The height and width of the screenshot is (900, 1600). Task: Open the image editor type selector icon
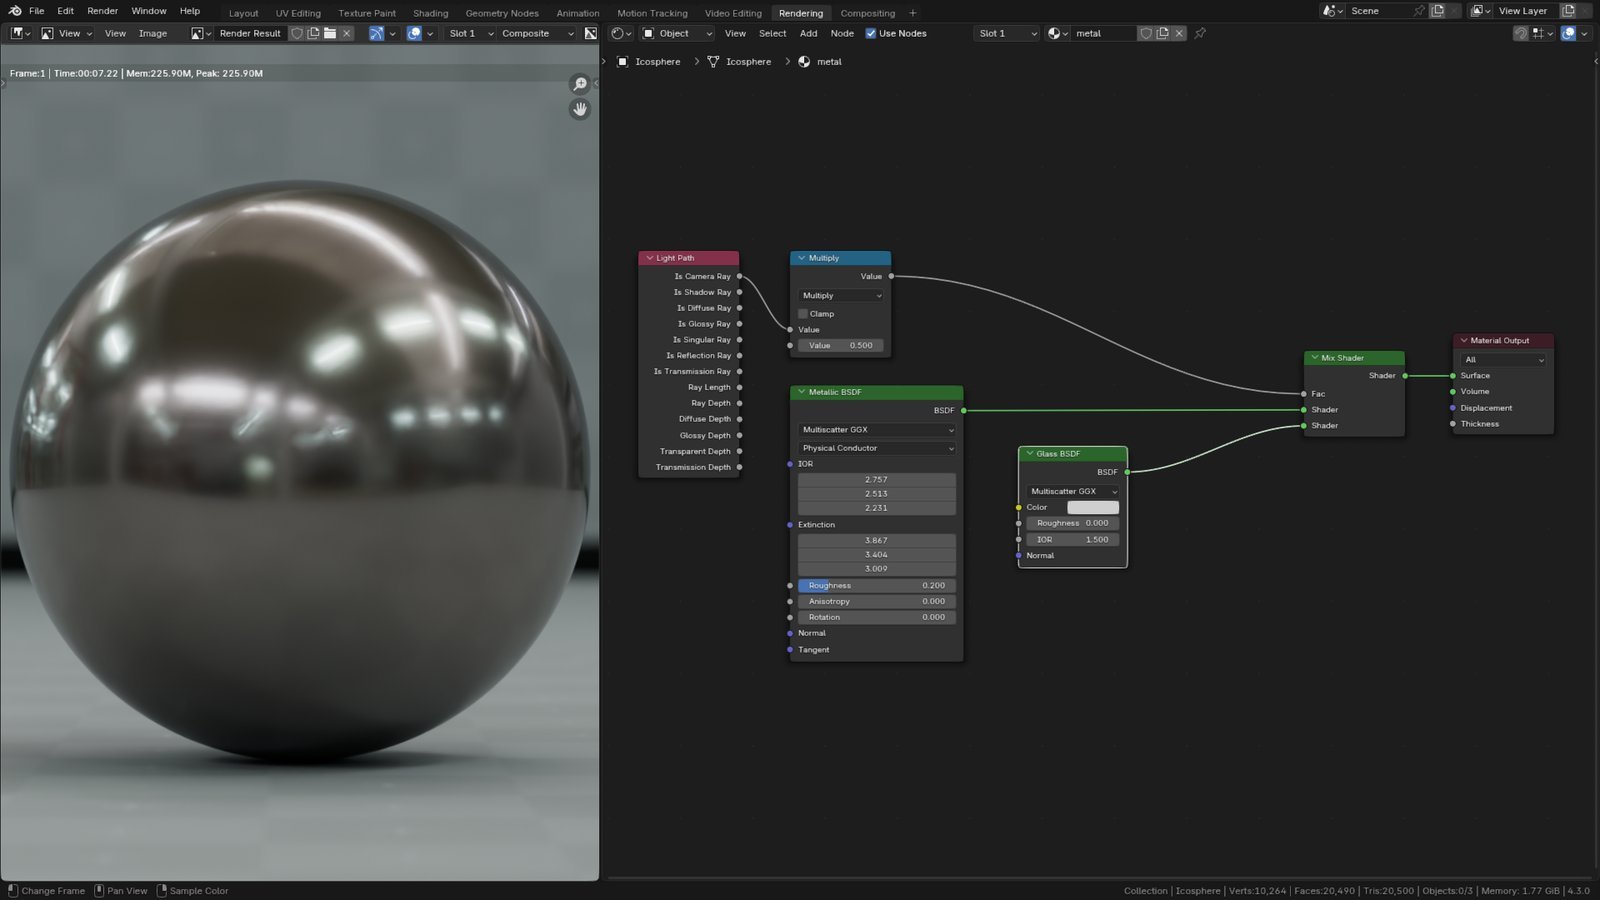[20, 33]
